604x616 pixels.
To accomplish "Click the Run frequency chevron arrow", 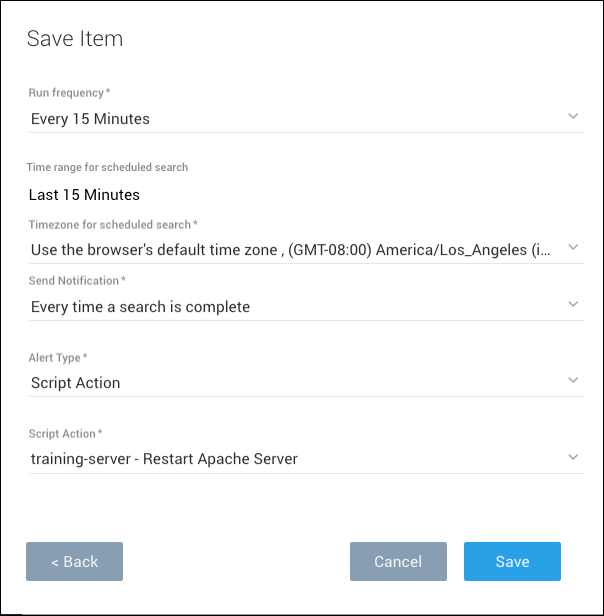I will pos(573,117).
